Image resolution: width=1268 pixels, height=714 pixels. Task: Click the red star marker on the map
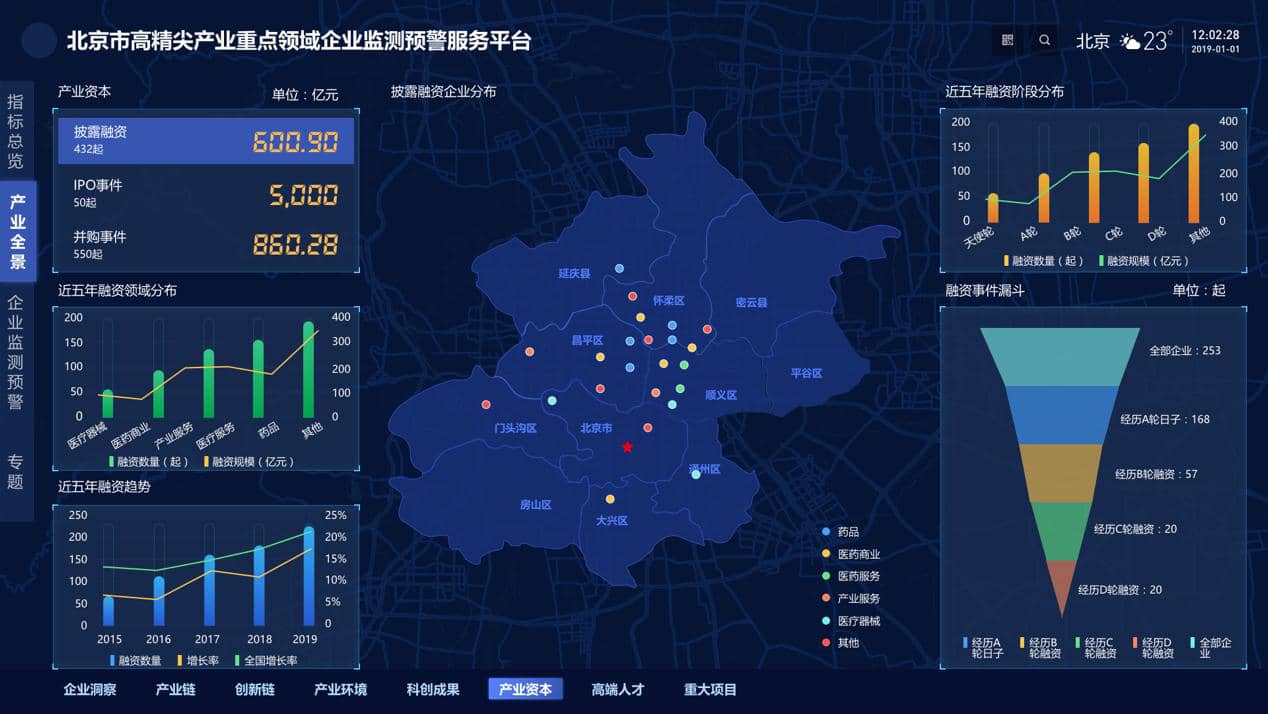(x=627, y=447)
